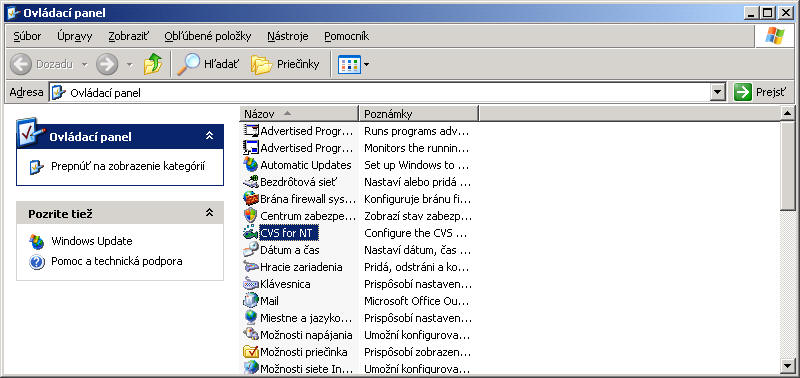Screen dimensions: 800x378
Task: Open Pomoc a technická podpora link
Action: [x=117, y=262]
